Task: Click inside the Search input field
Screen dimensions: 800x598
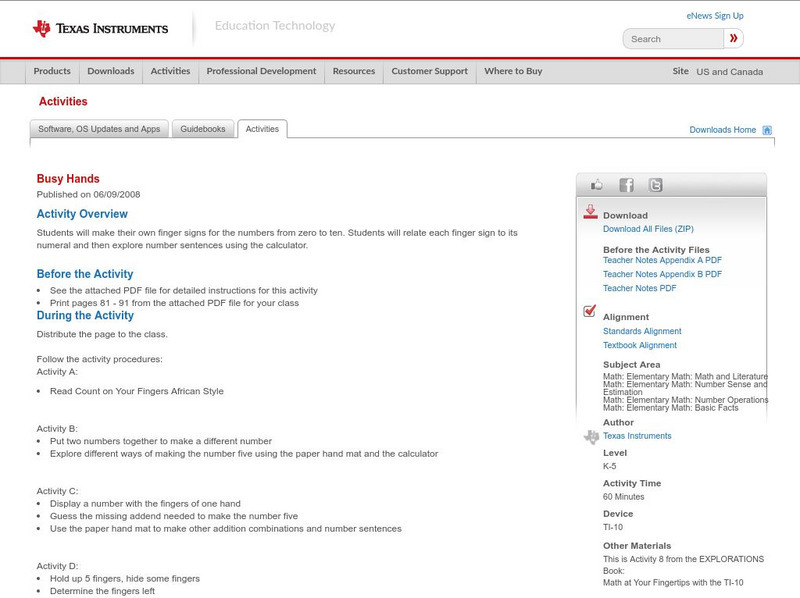Action: [673, 39]
